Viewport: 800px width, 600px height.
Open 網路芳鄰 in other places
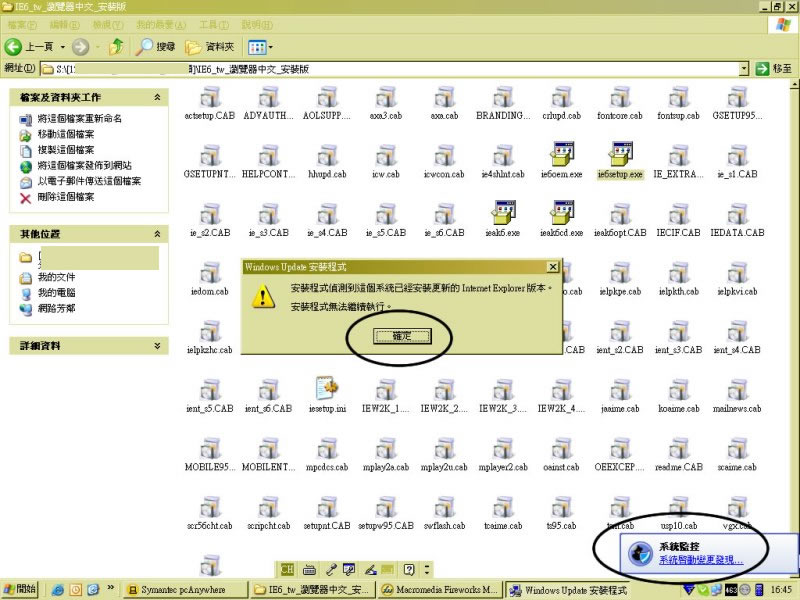tap(57, 308)
